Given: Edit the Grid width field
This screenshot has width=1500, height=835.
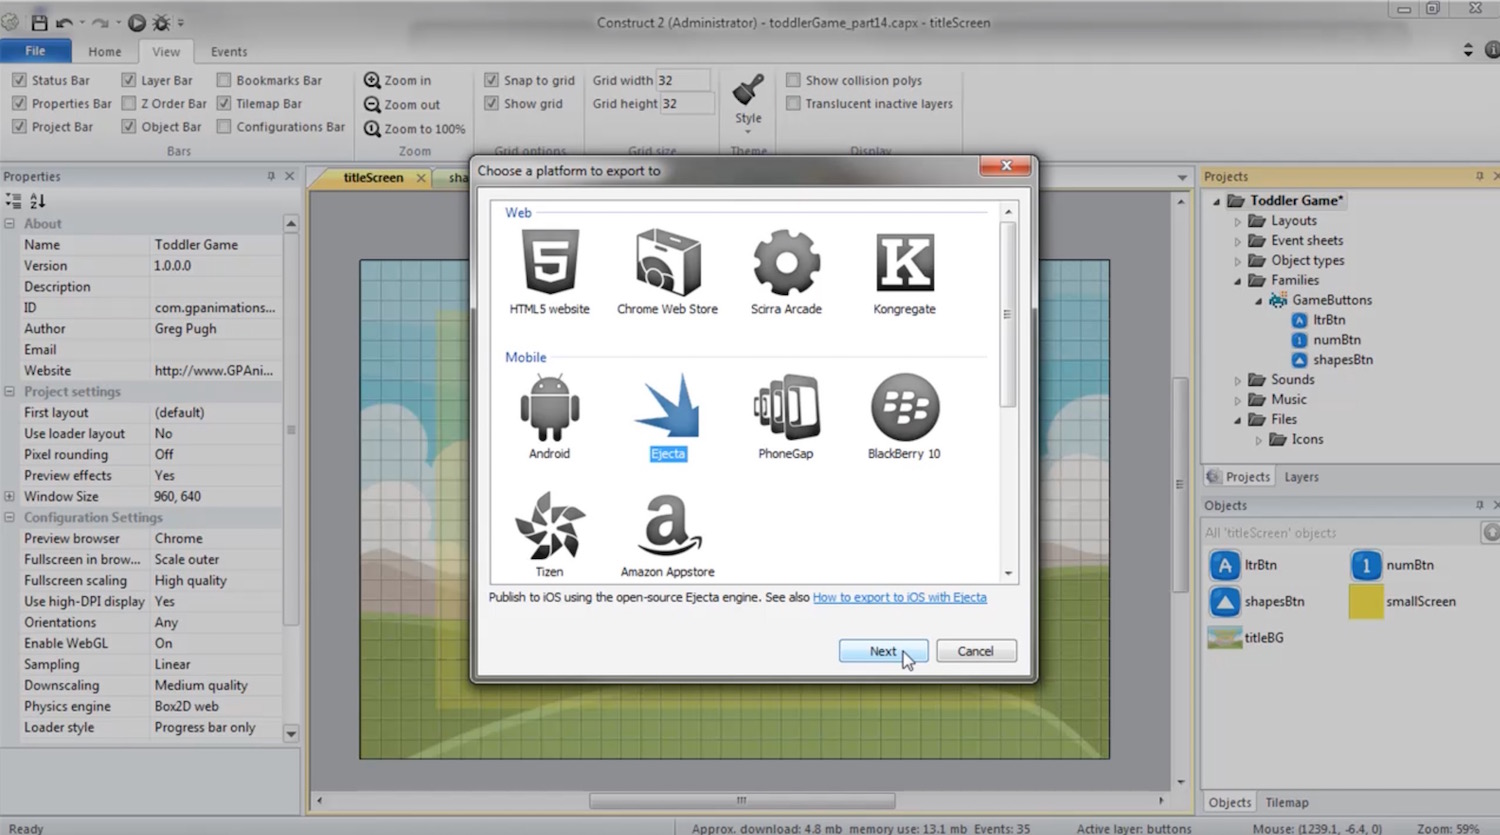Looking at the screenshot, I should pyautogui.click(x=683, y=80).
